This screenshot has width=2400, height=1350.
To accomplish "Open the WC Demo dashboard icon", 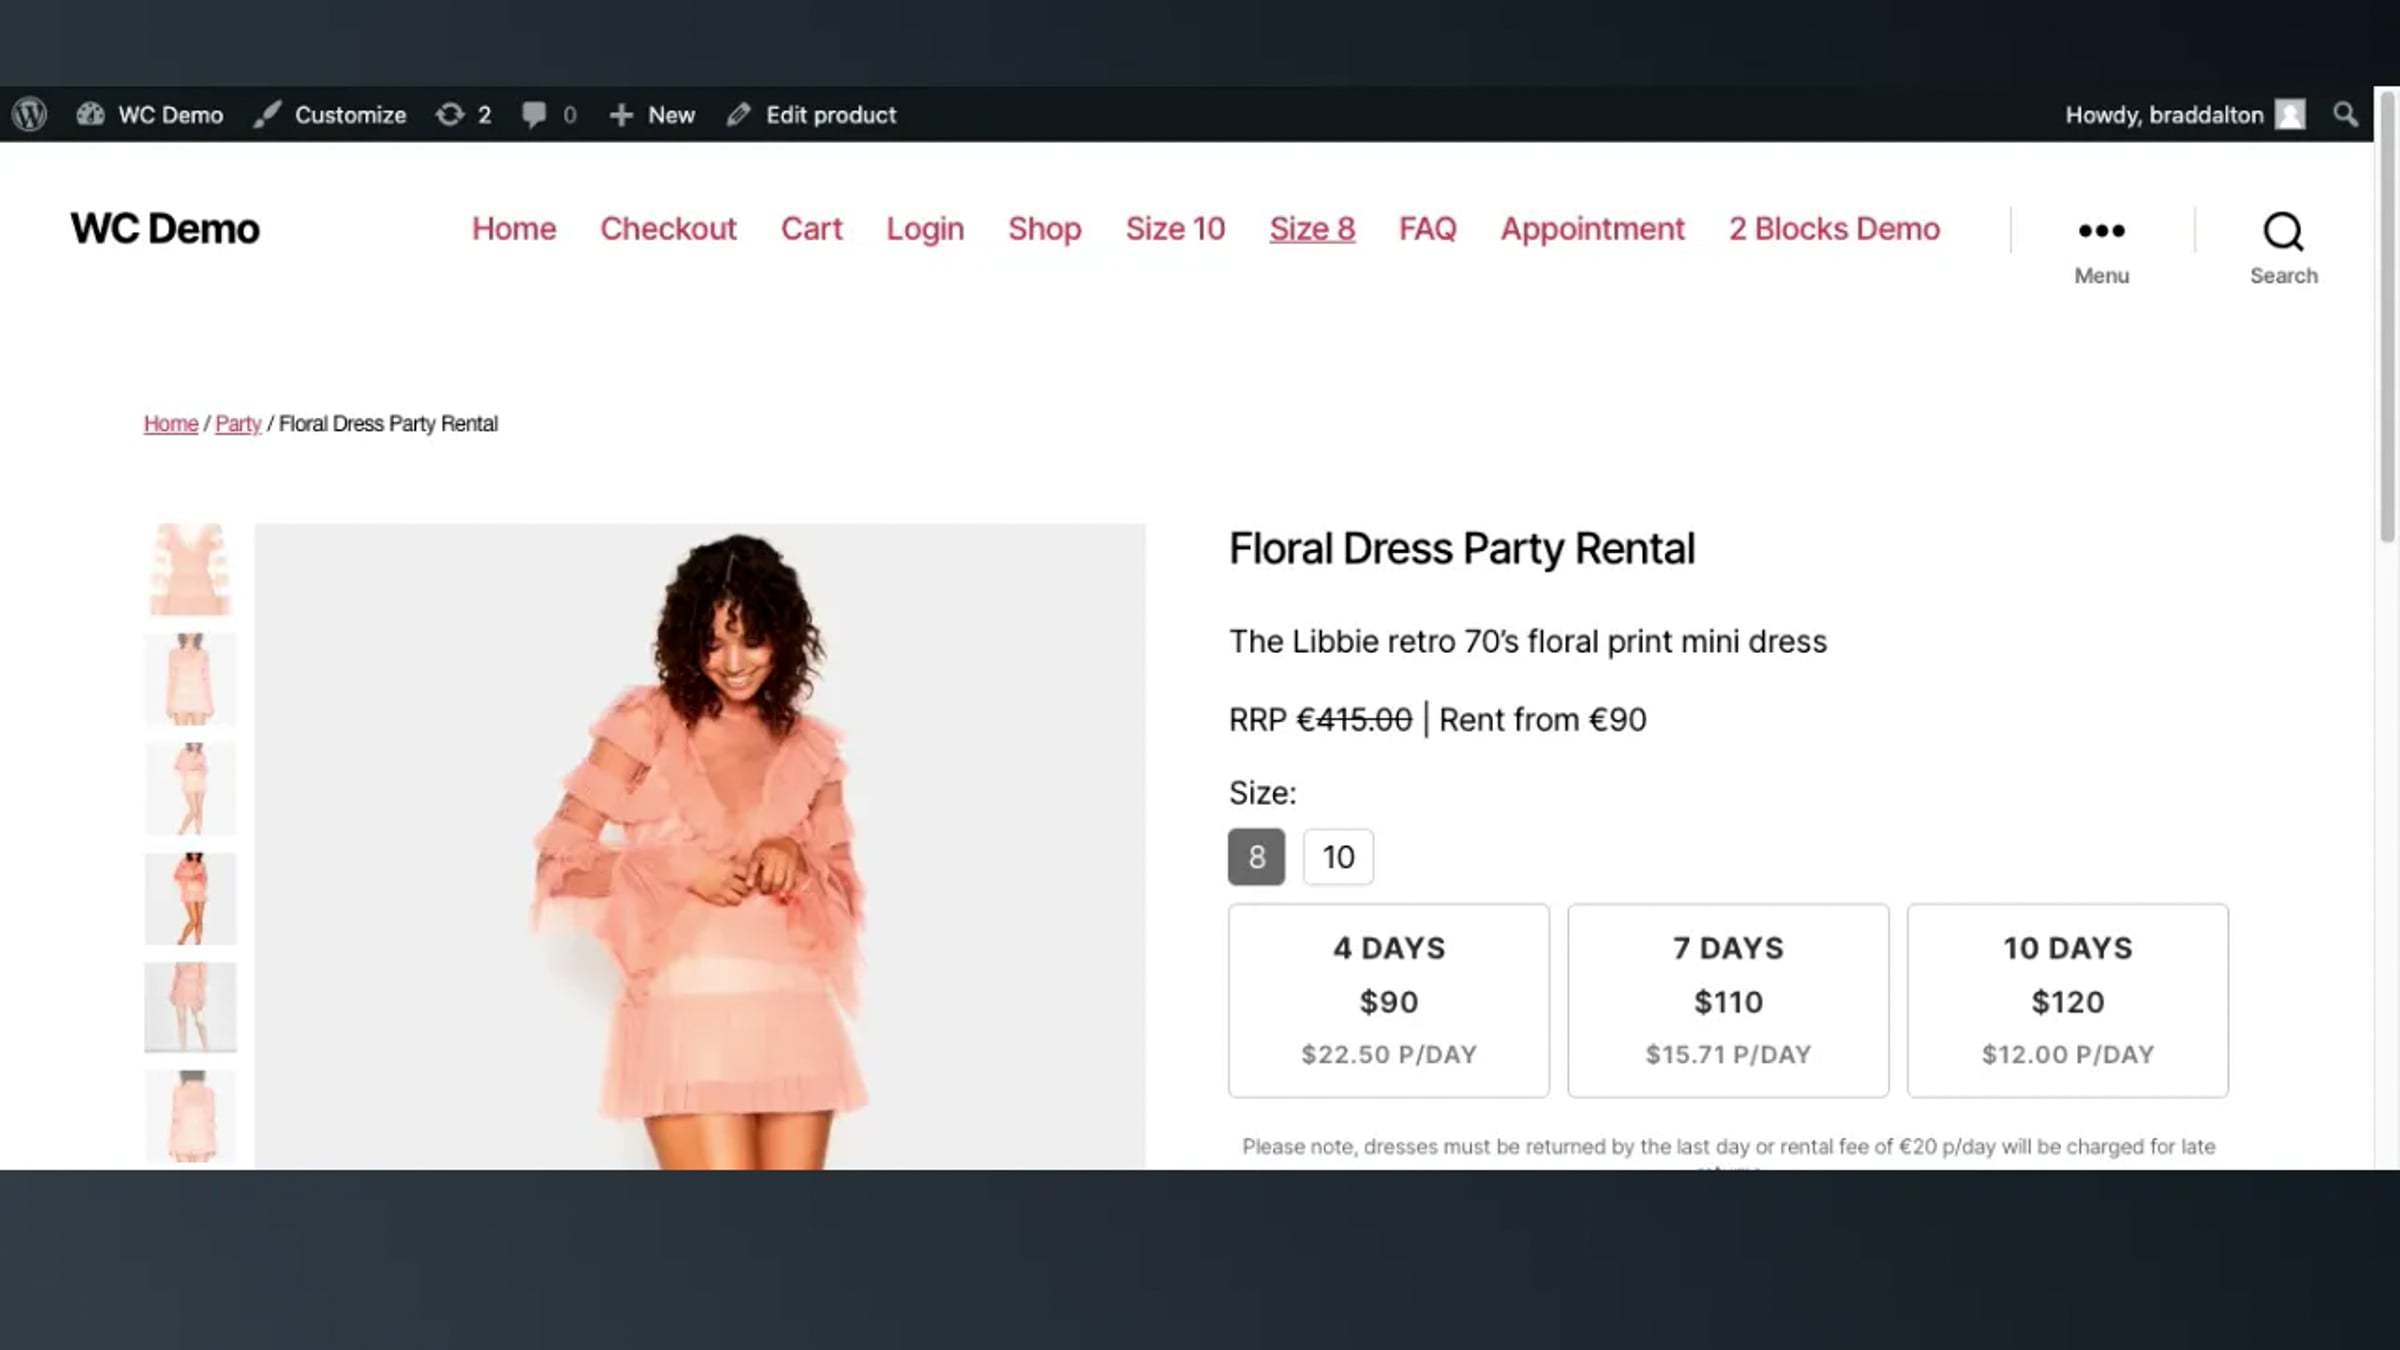I will pyautogui.click(x=91, y=114).
